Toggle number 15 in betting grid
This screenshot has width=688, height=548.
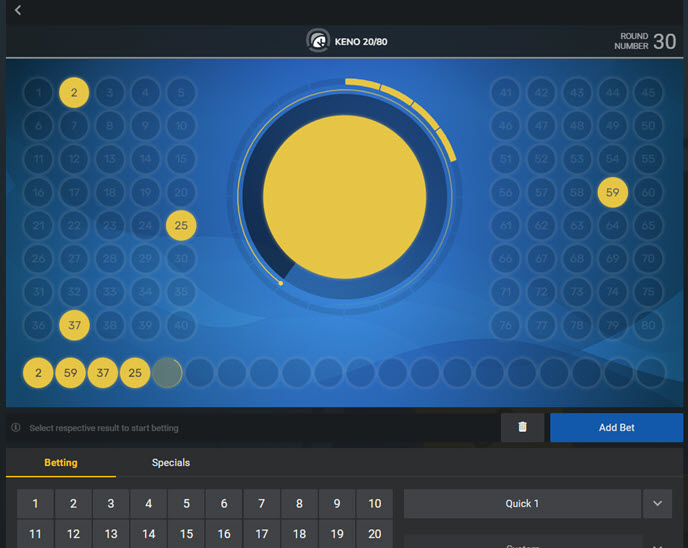click(186, 535)
